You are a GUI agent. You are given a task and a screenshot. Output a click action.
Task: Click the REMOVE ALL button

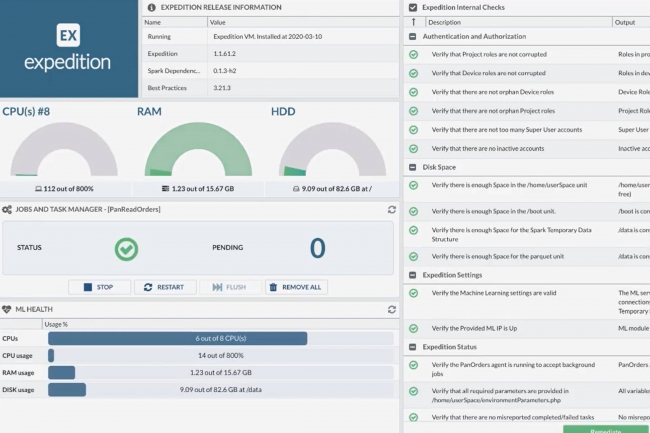[x=296, y=287]
